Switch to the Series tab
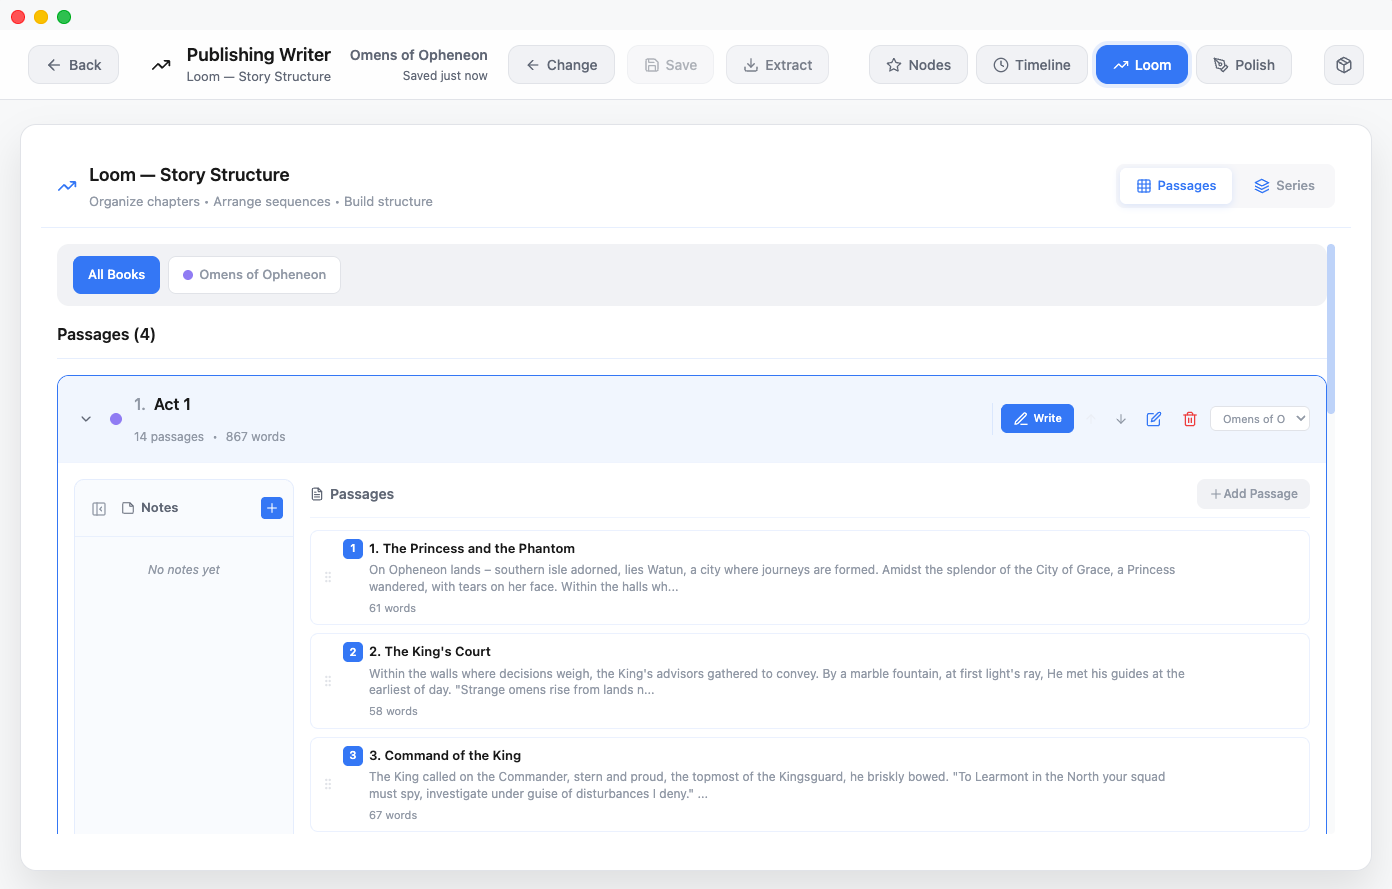This screenshot has height=889, width=1392. (x=1285, y=185)
